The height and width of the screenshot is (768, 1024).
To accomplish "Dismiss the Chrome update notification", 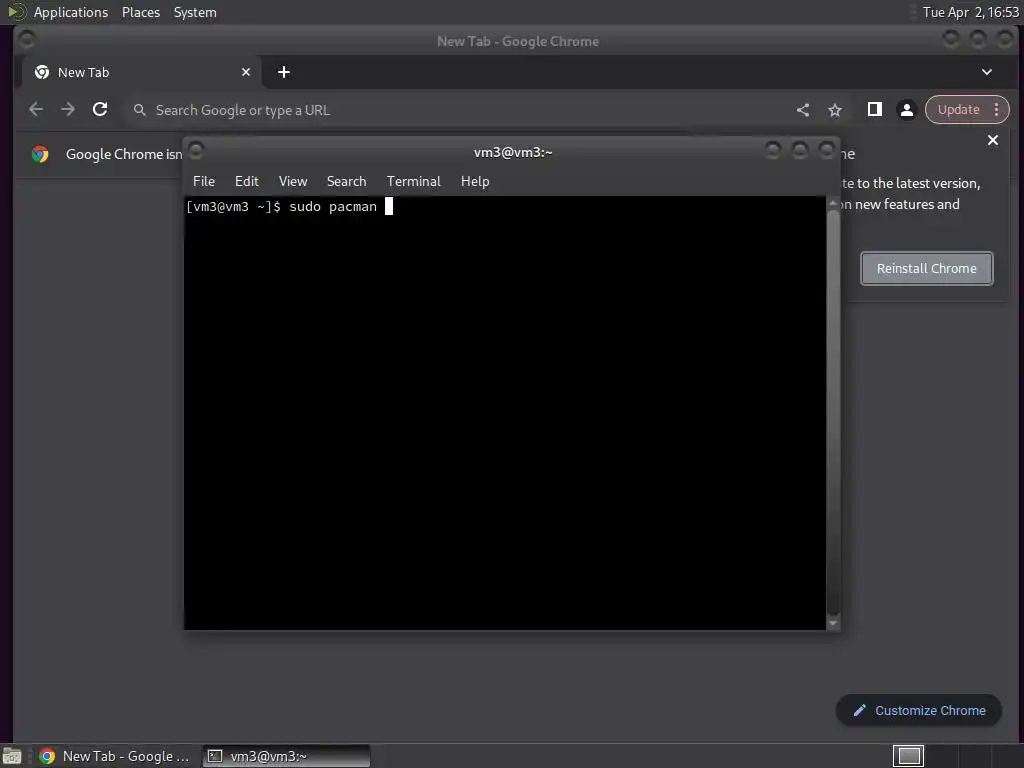I will (993, 140).
